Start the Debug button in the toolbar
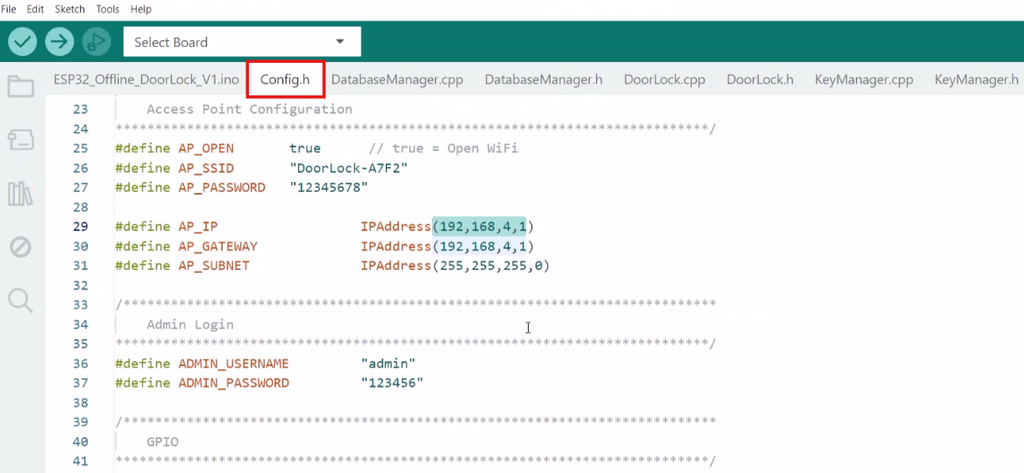The height and width of the screenshot is (473, 1024). pyautogui.click(x=96, y=42)
